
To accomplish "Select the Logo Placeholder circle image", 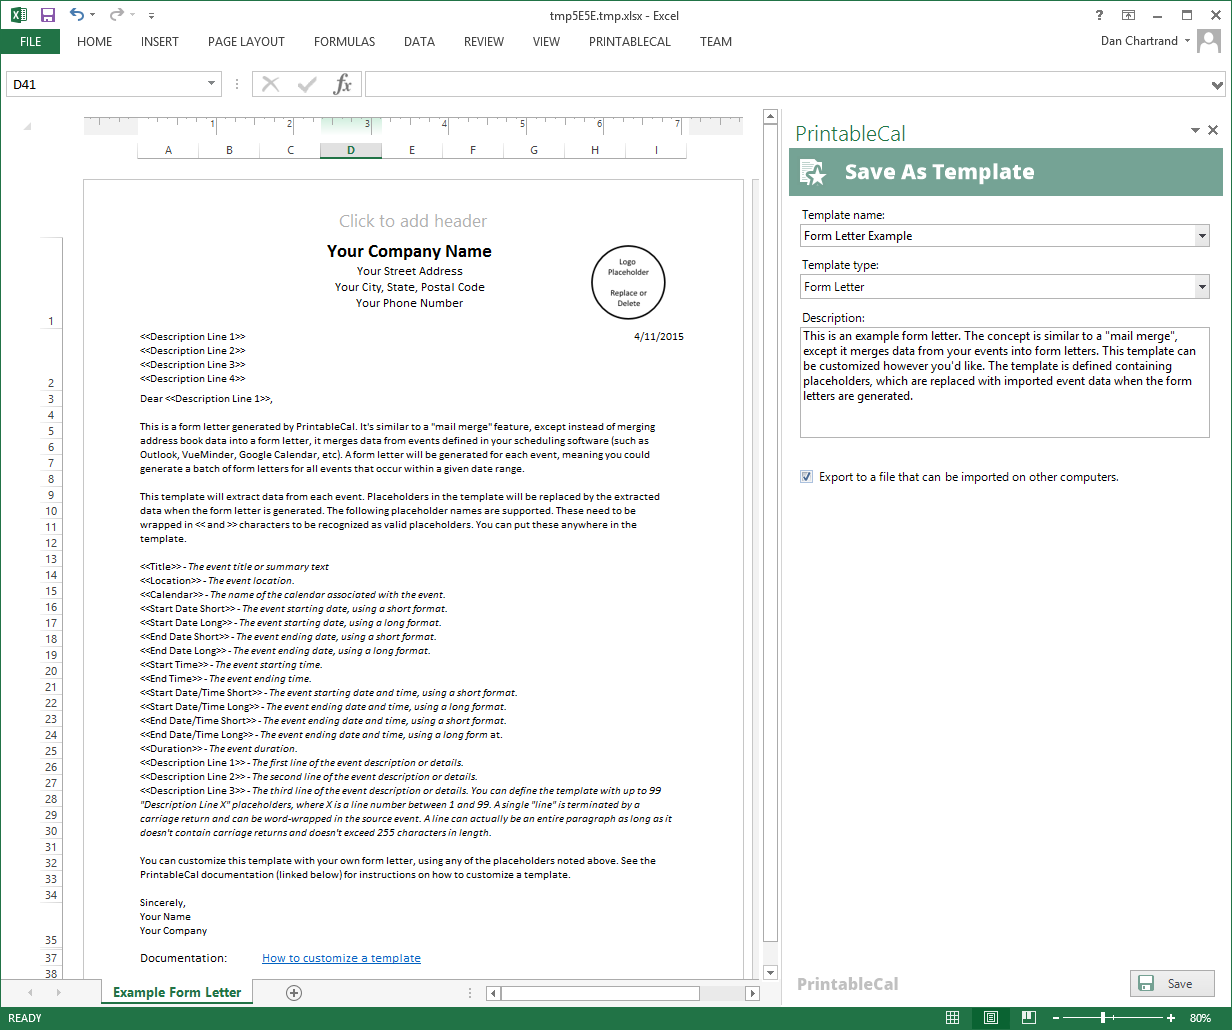I will [628, 282].
